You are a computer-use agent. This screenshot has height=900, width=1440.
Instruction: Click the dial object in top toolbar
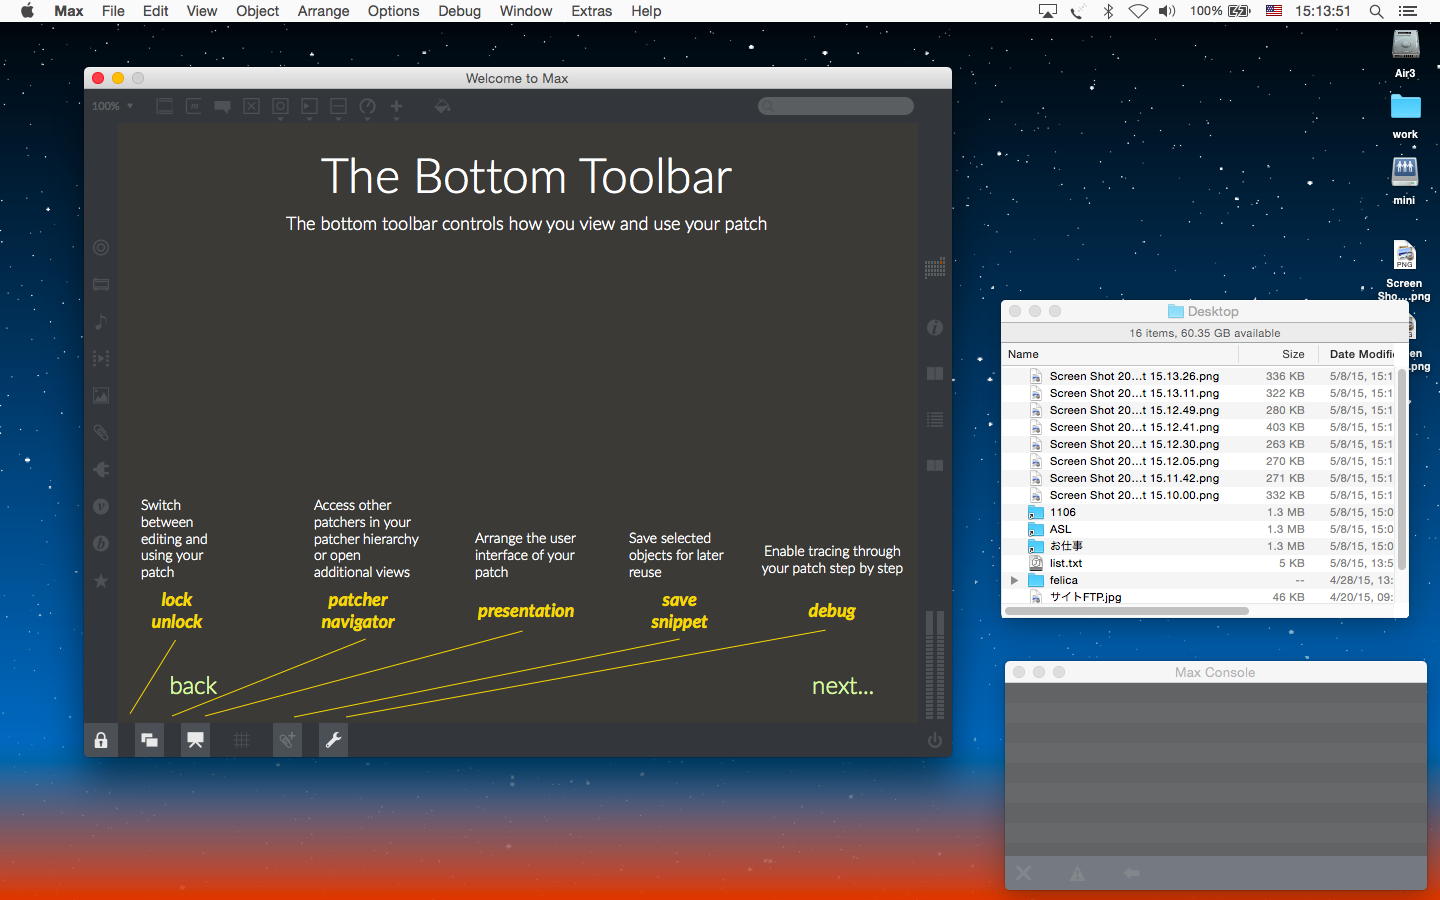367,106
